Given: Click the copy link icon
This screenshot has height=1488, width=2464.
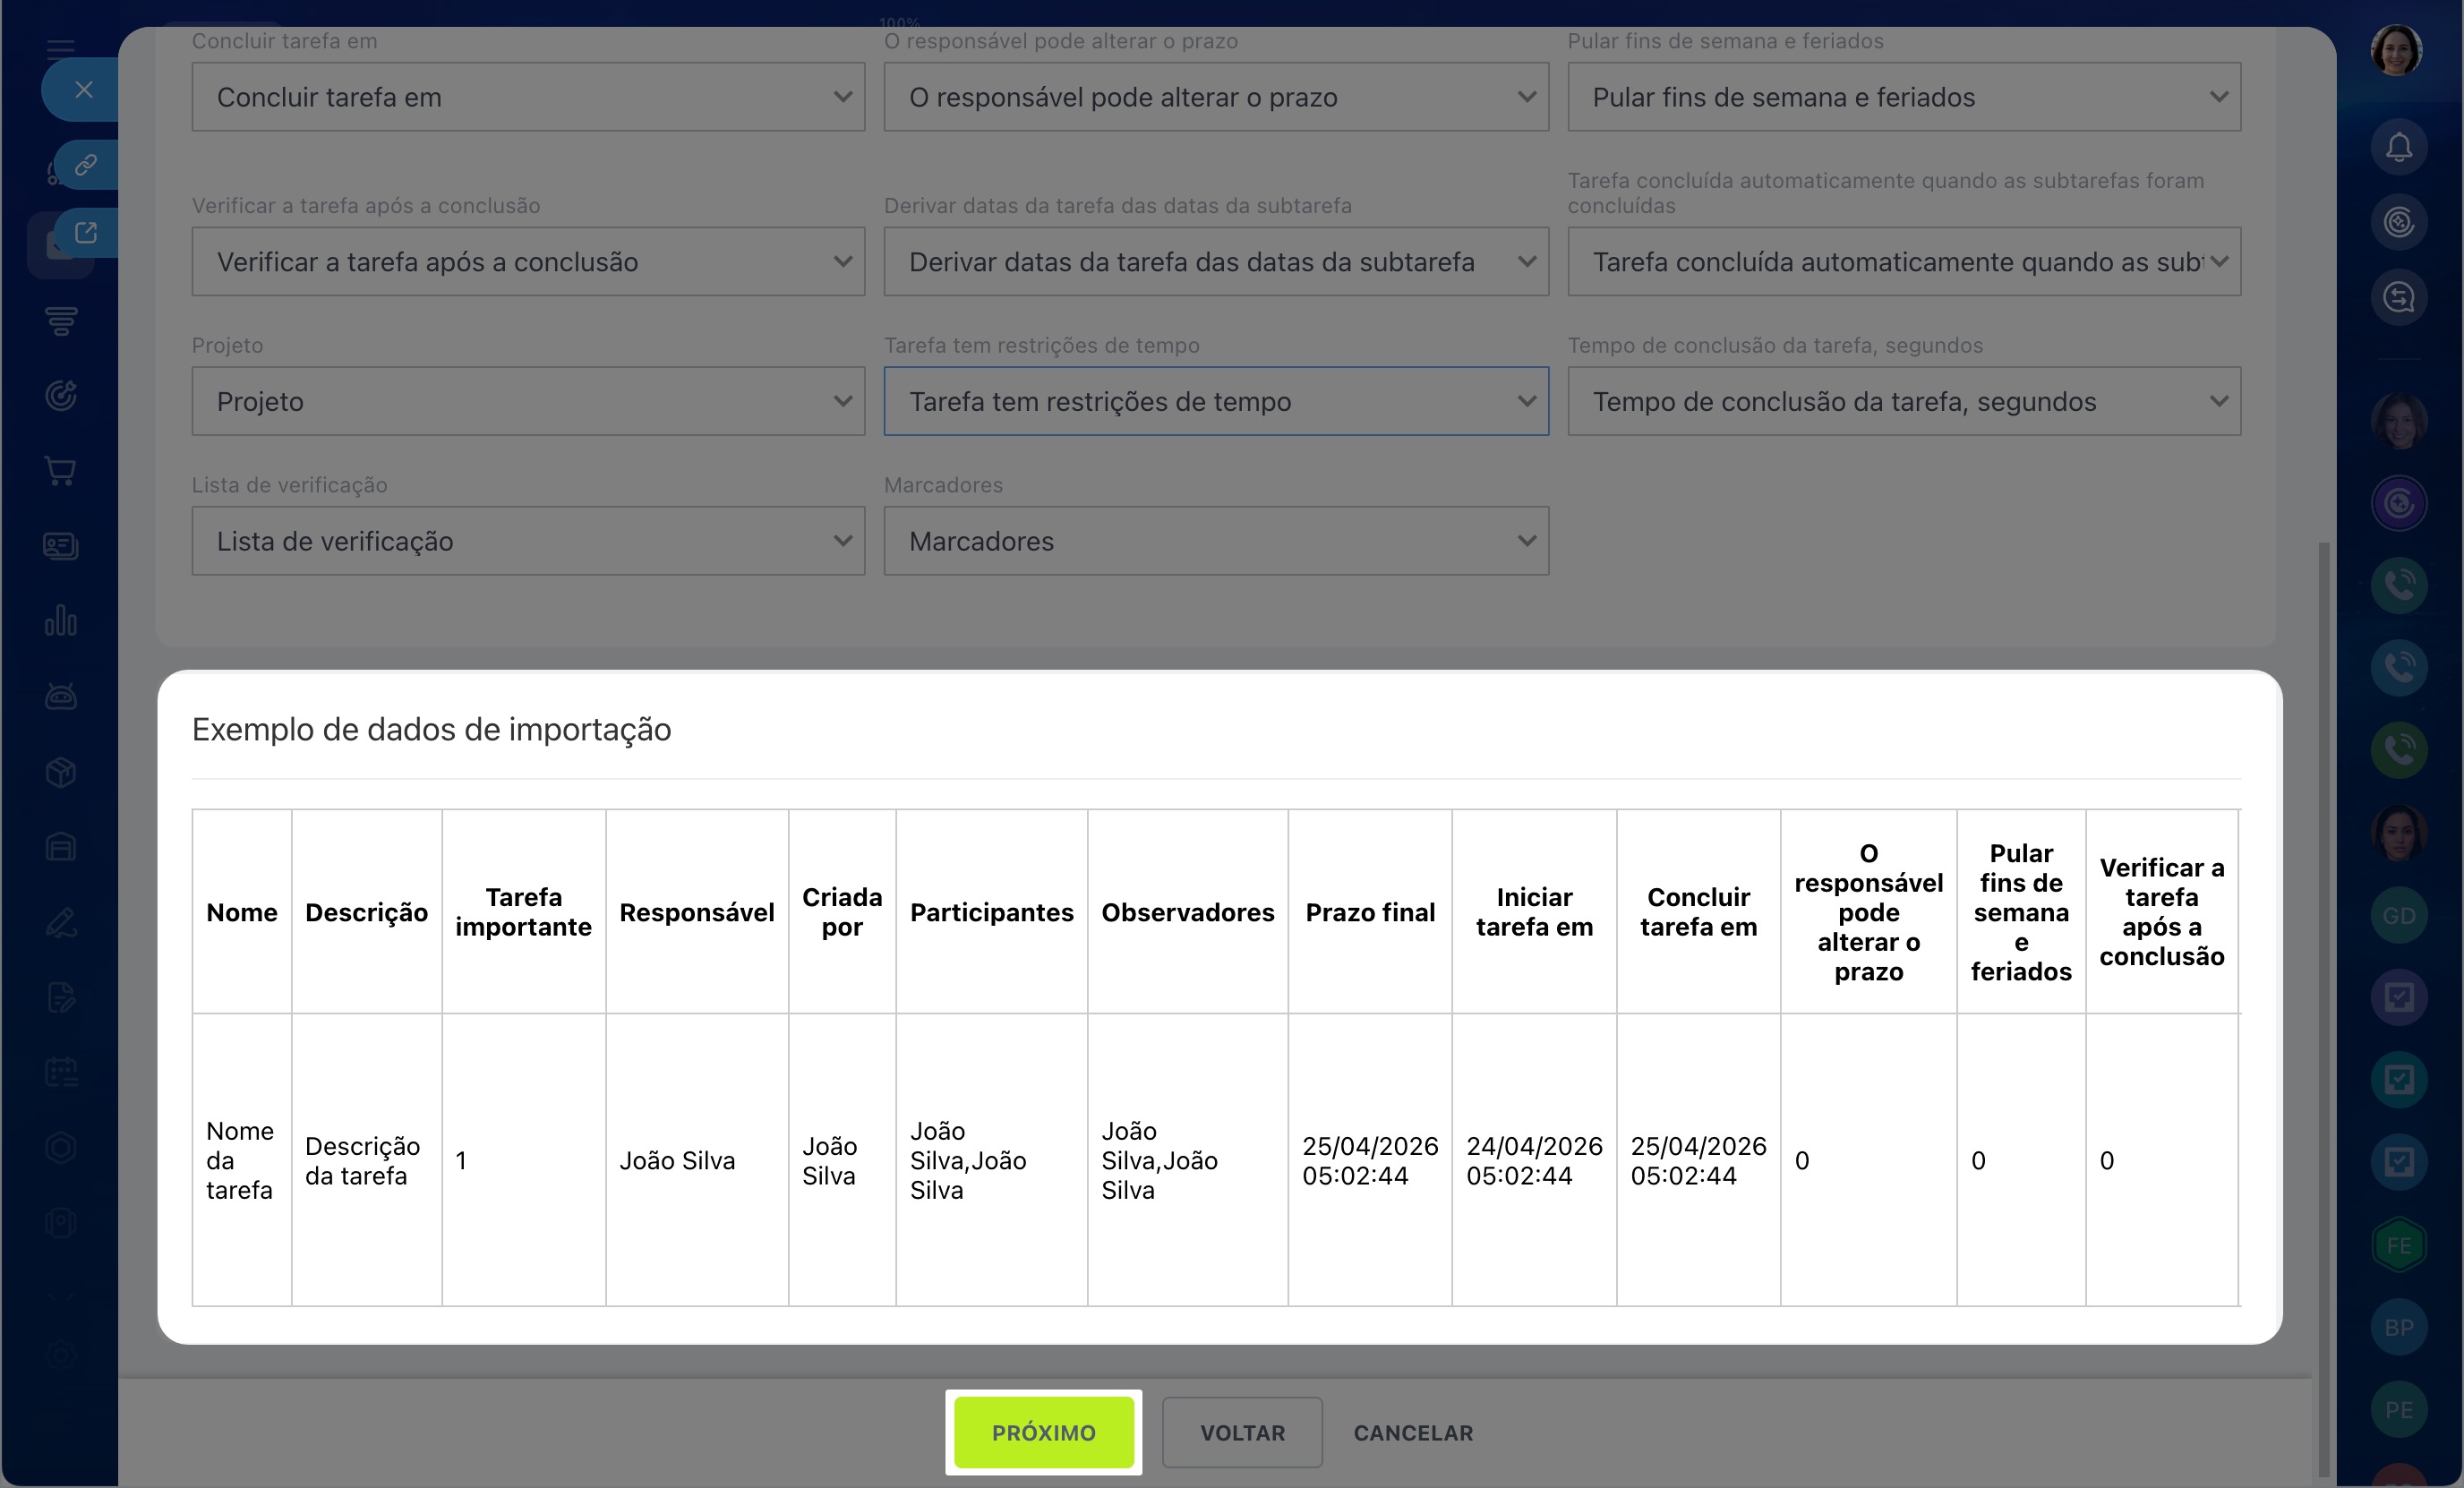Looking at the screenshot, I should tap(86, 164).
